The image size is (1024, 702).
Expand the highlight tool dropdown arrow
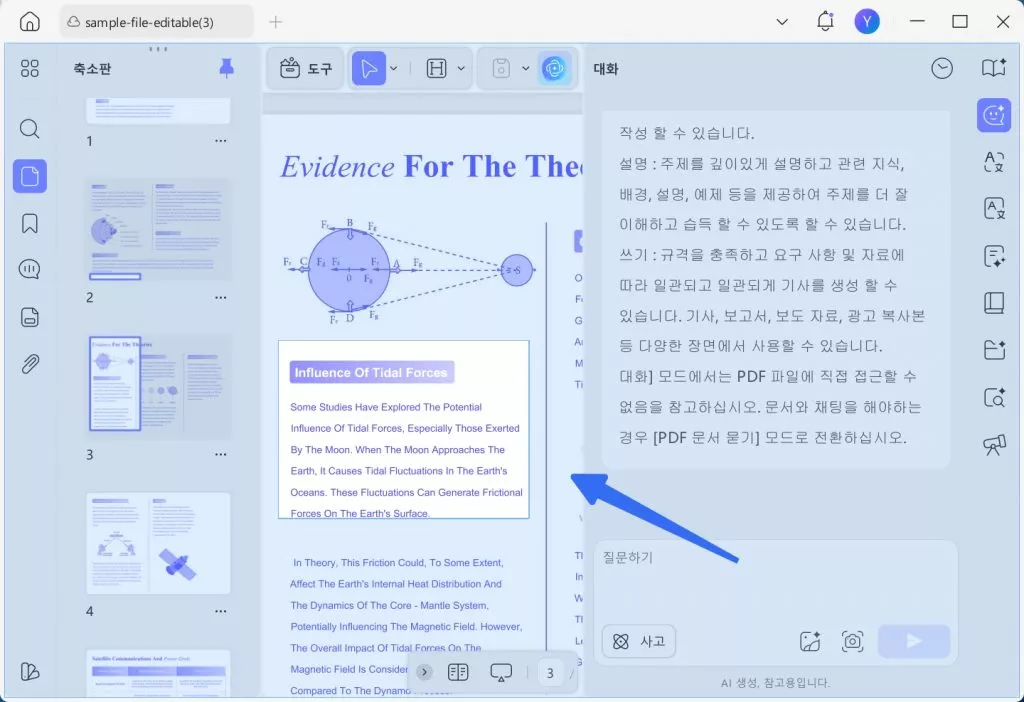[461, 69]
